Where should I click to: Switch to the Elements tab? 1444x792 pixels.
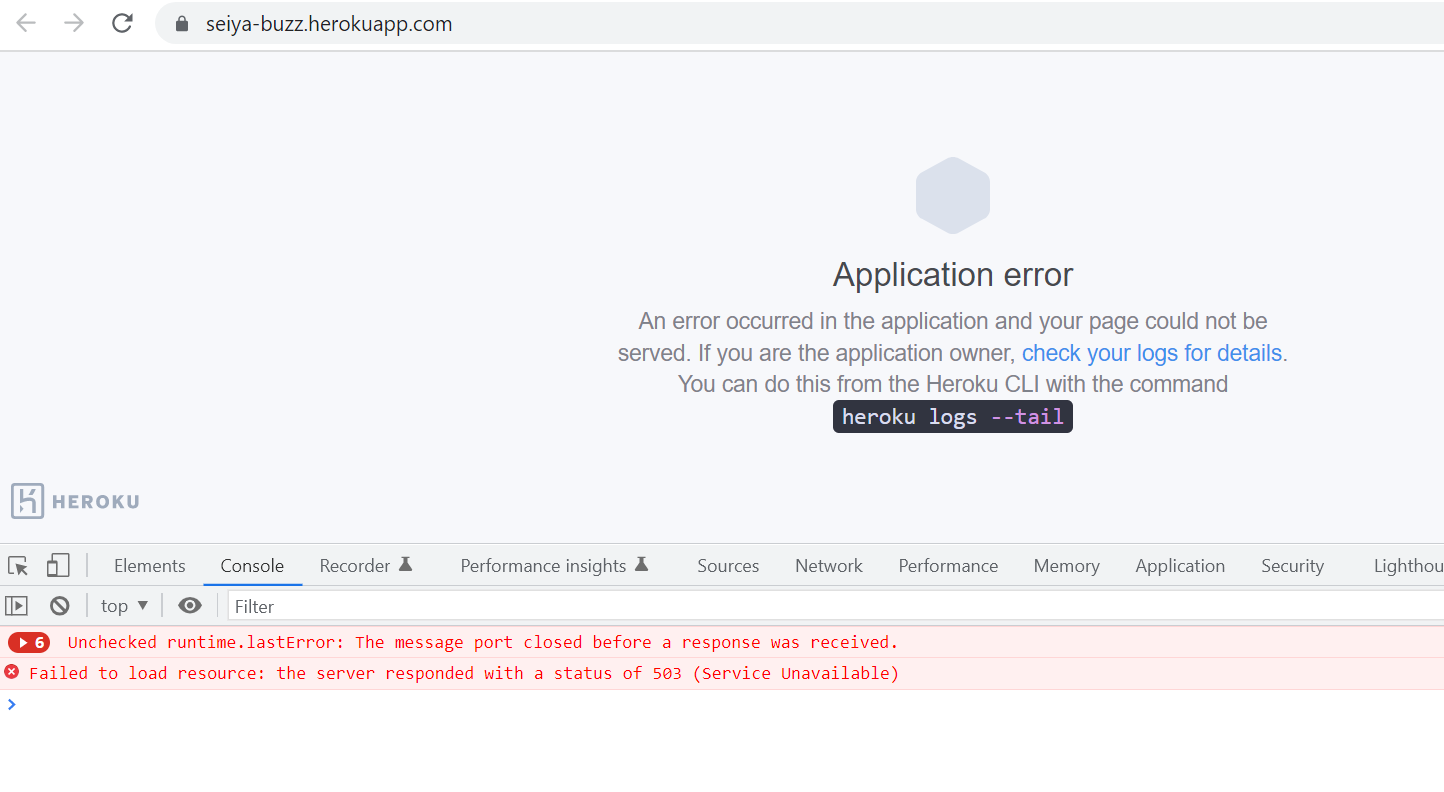pos(150,566)
